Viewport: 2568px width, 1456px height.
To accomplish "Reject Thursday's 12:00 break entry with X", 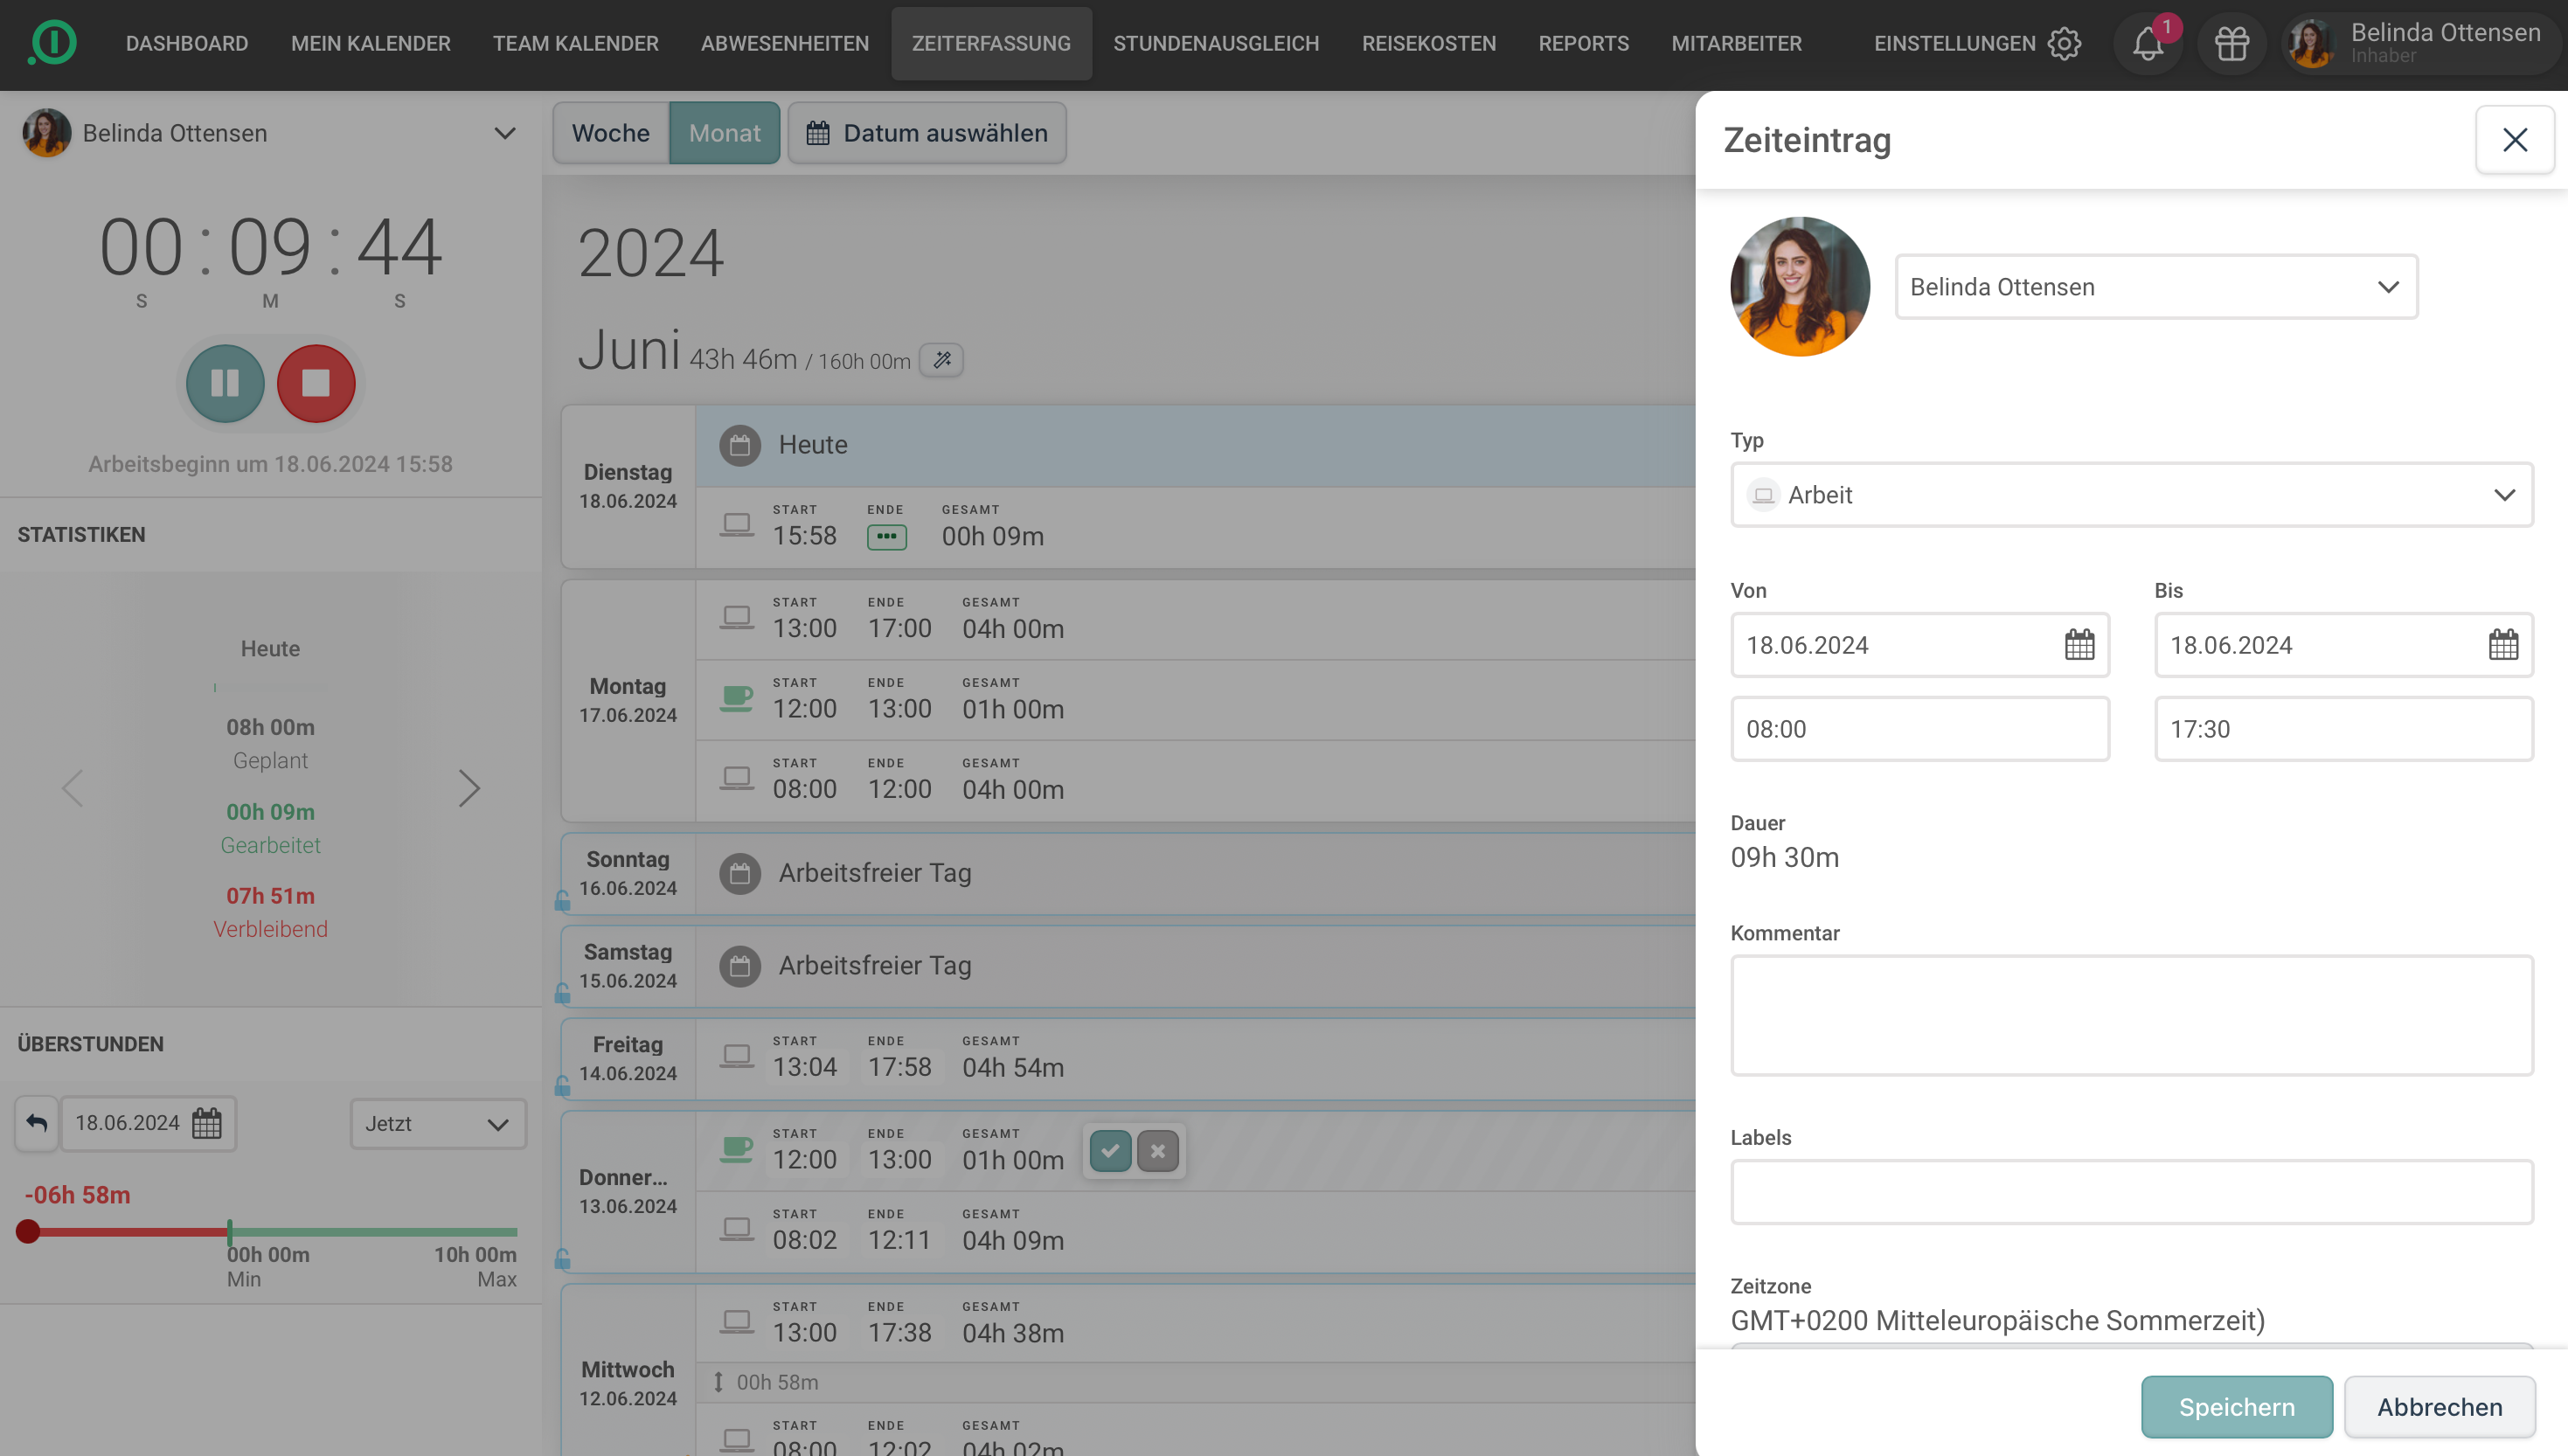I will 1157,1151.
